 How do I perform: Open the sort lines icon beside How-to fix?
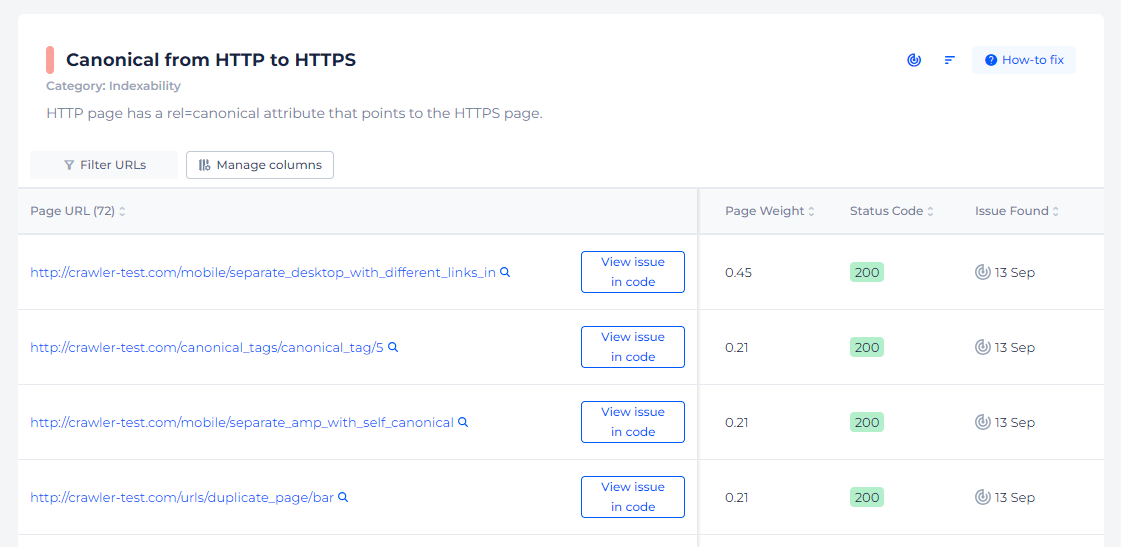click(x=949, y=60)
